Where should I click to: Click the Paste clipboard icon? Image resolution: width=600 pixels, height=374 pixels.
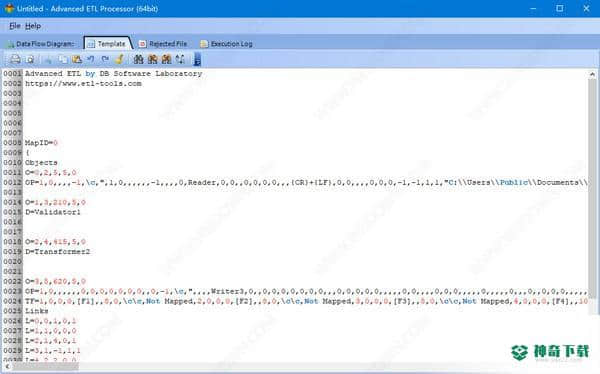(x=77, y=59)
